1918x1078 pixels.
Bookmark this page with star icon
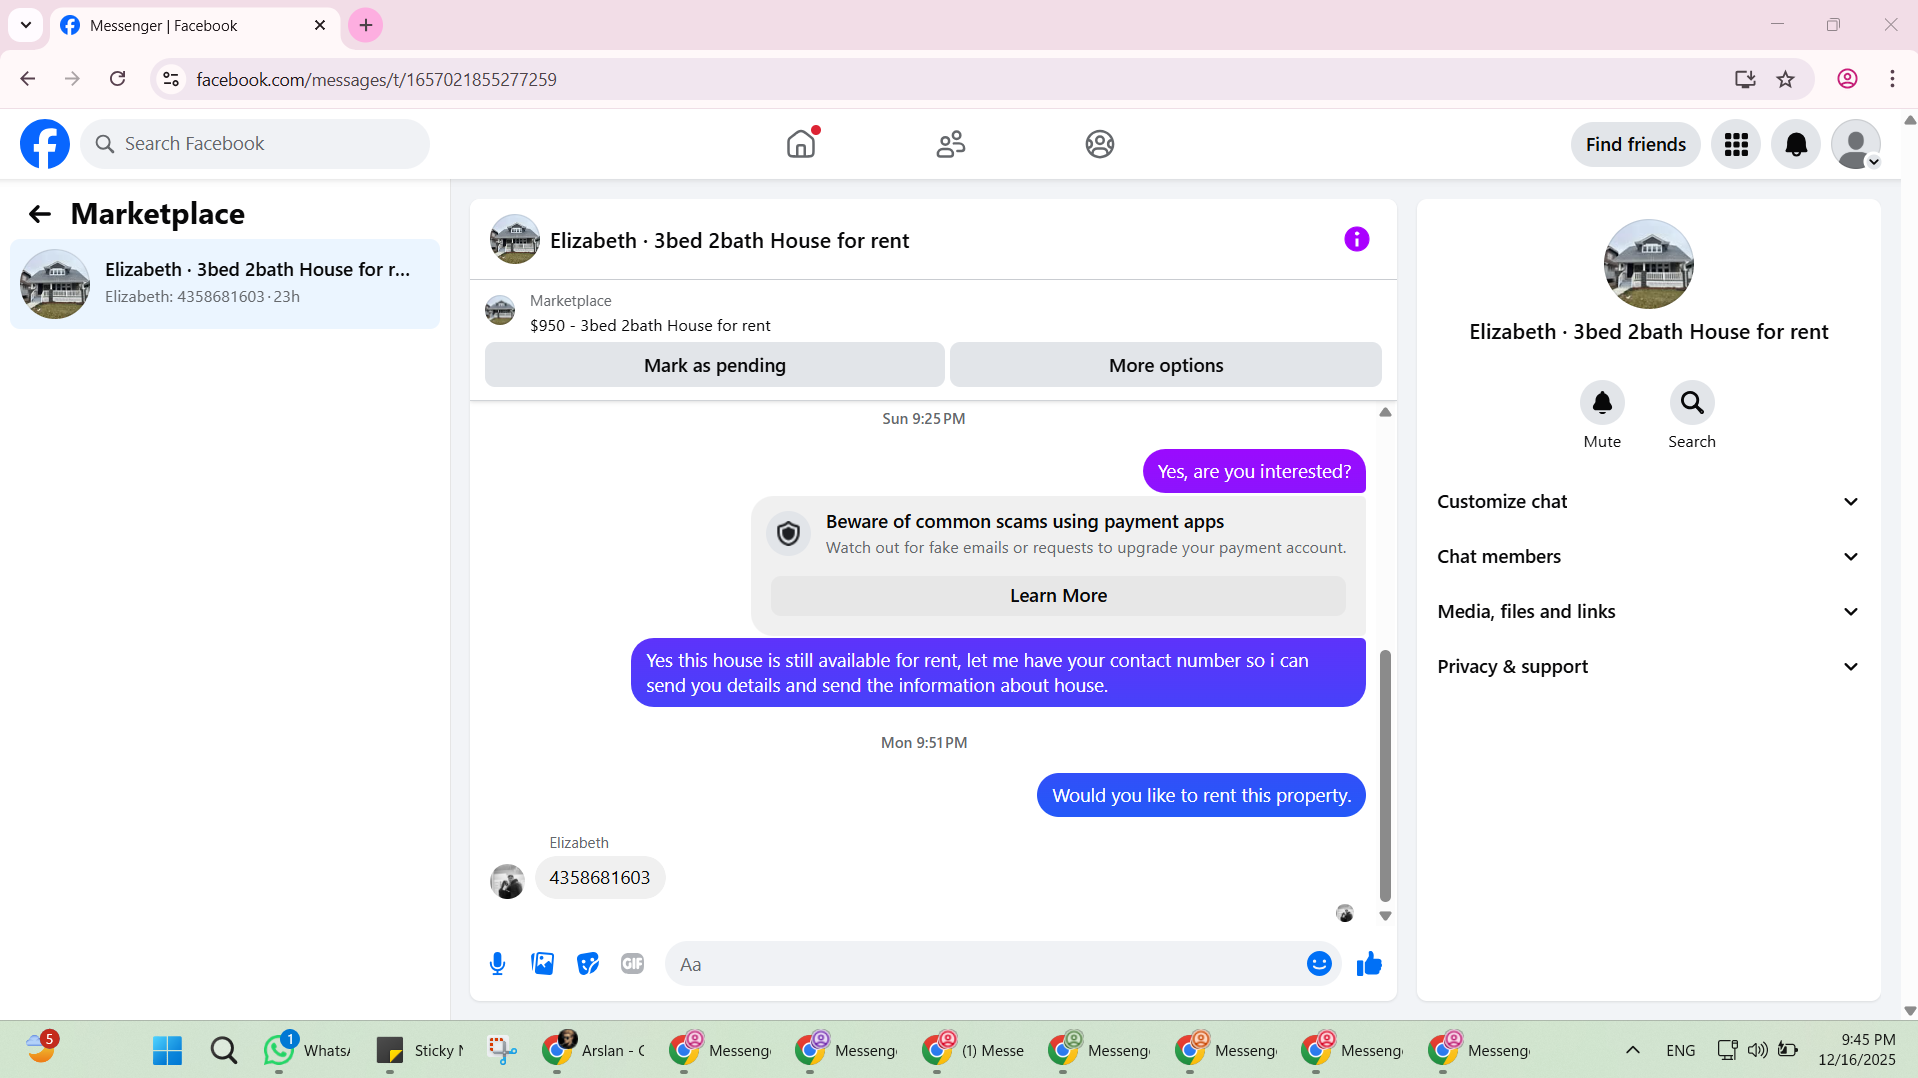[x=1786, y=79]
